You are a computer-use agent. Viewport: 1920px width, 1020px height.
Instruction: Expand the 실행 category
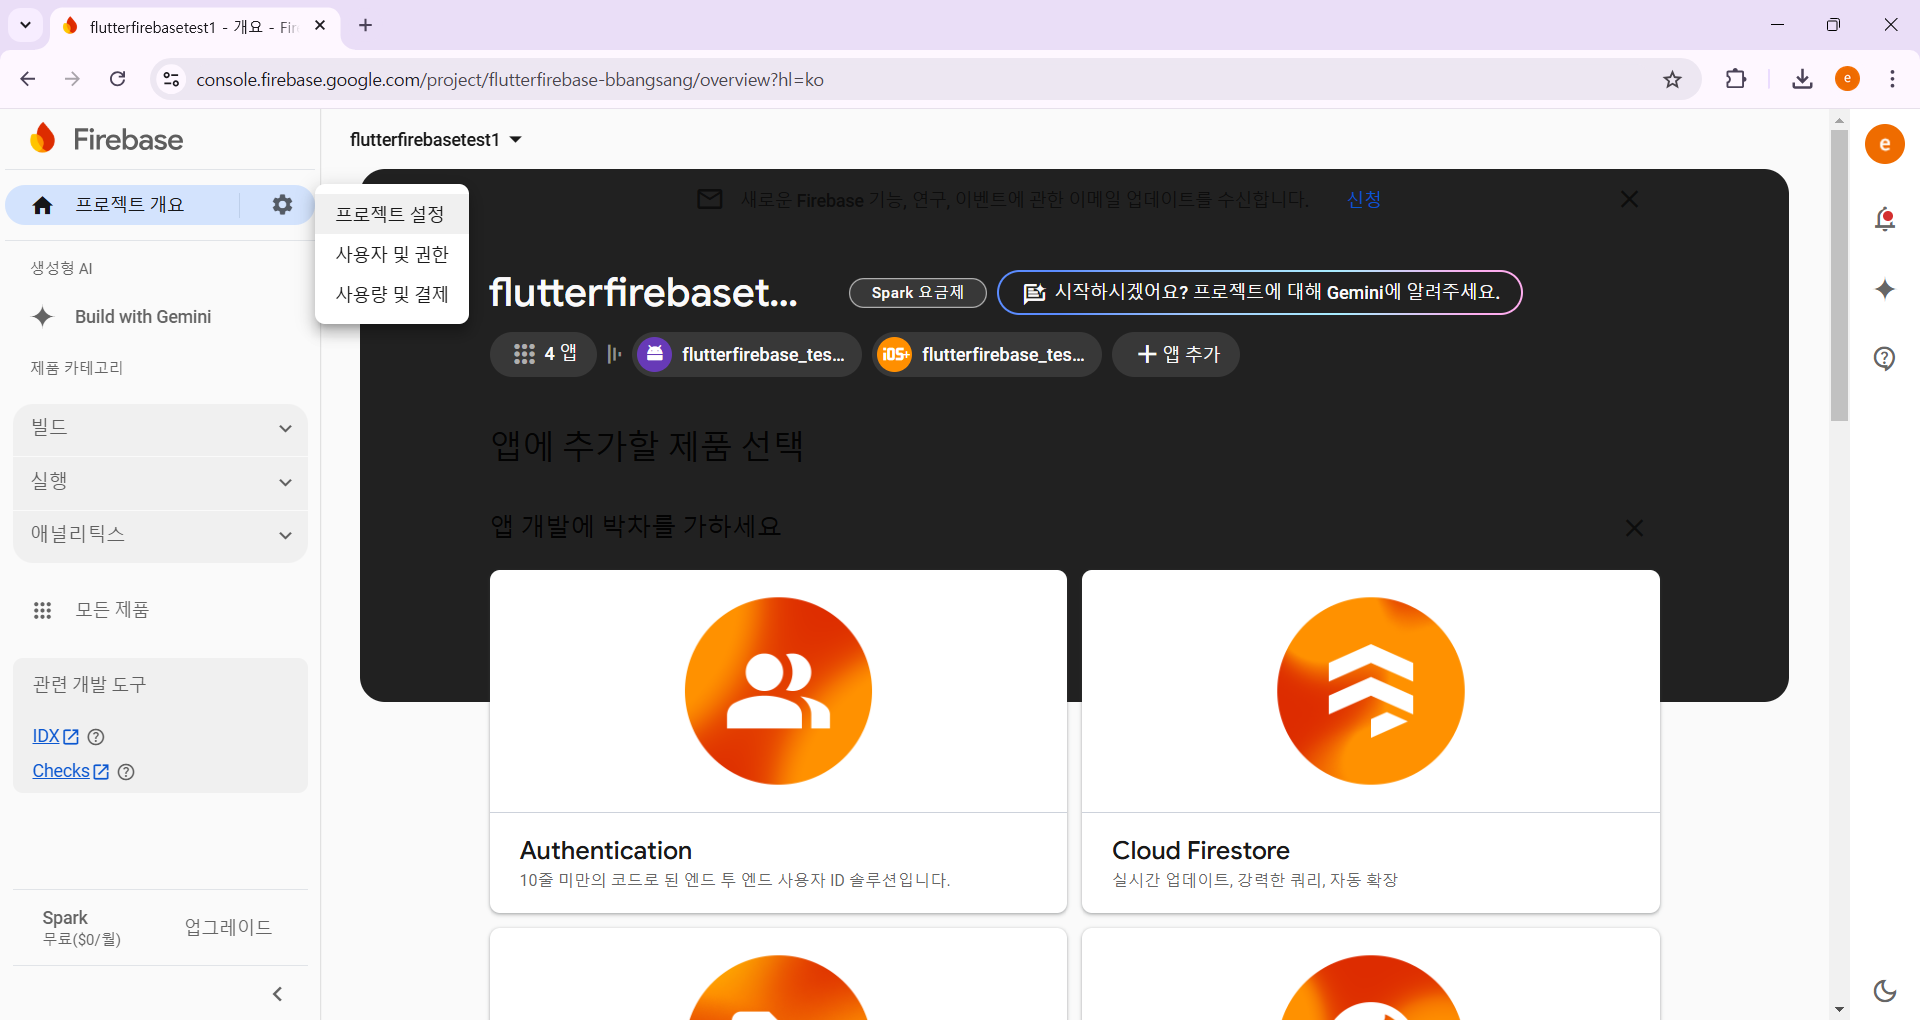(x=160, y=482)
